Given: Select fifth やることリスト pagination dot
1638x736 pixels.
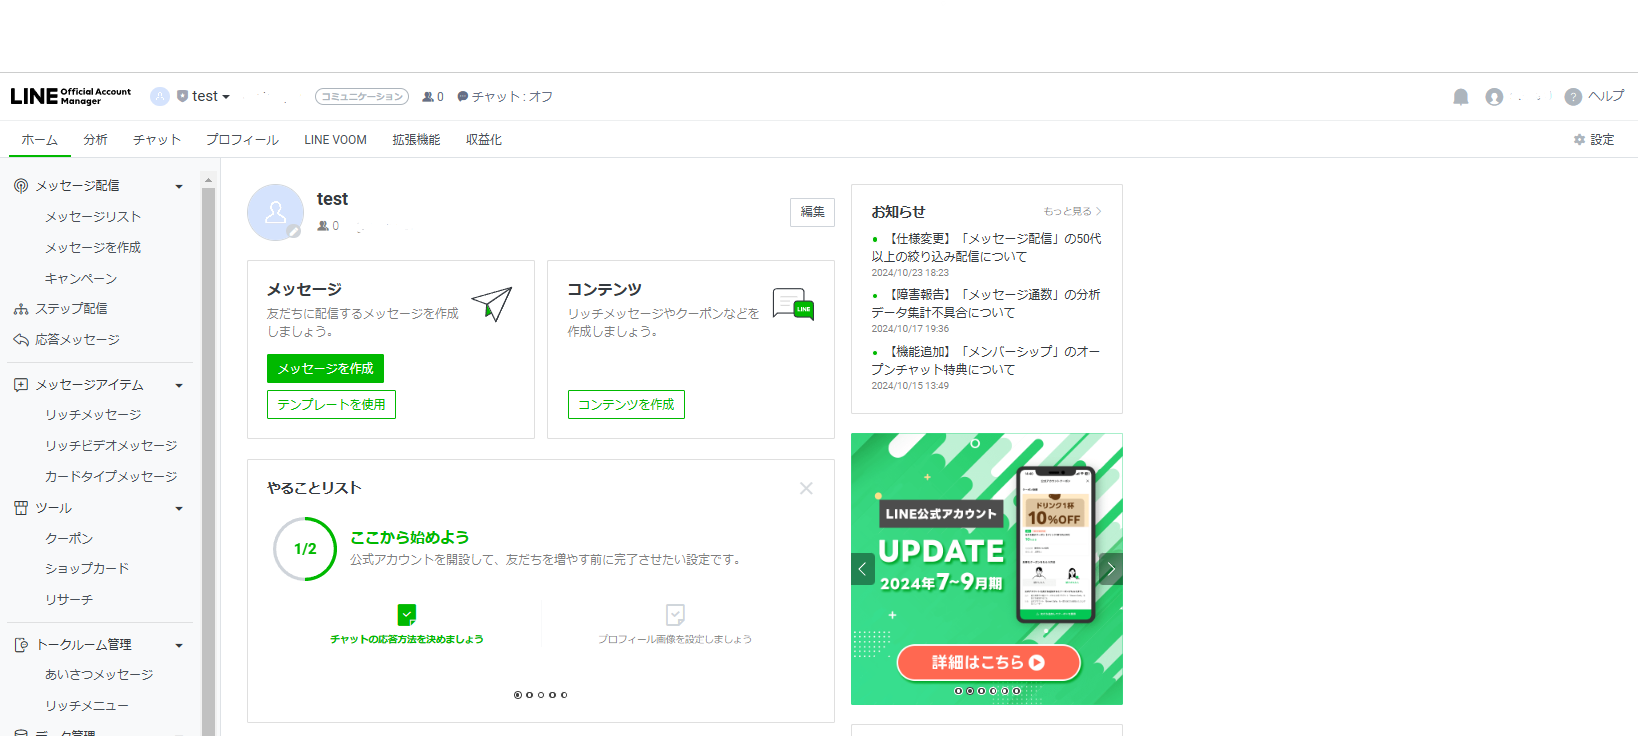Looking at the screenshot, I should coord(564,695).
